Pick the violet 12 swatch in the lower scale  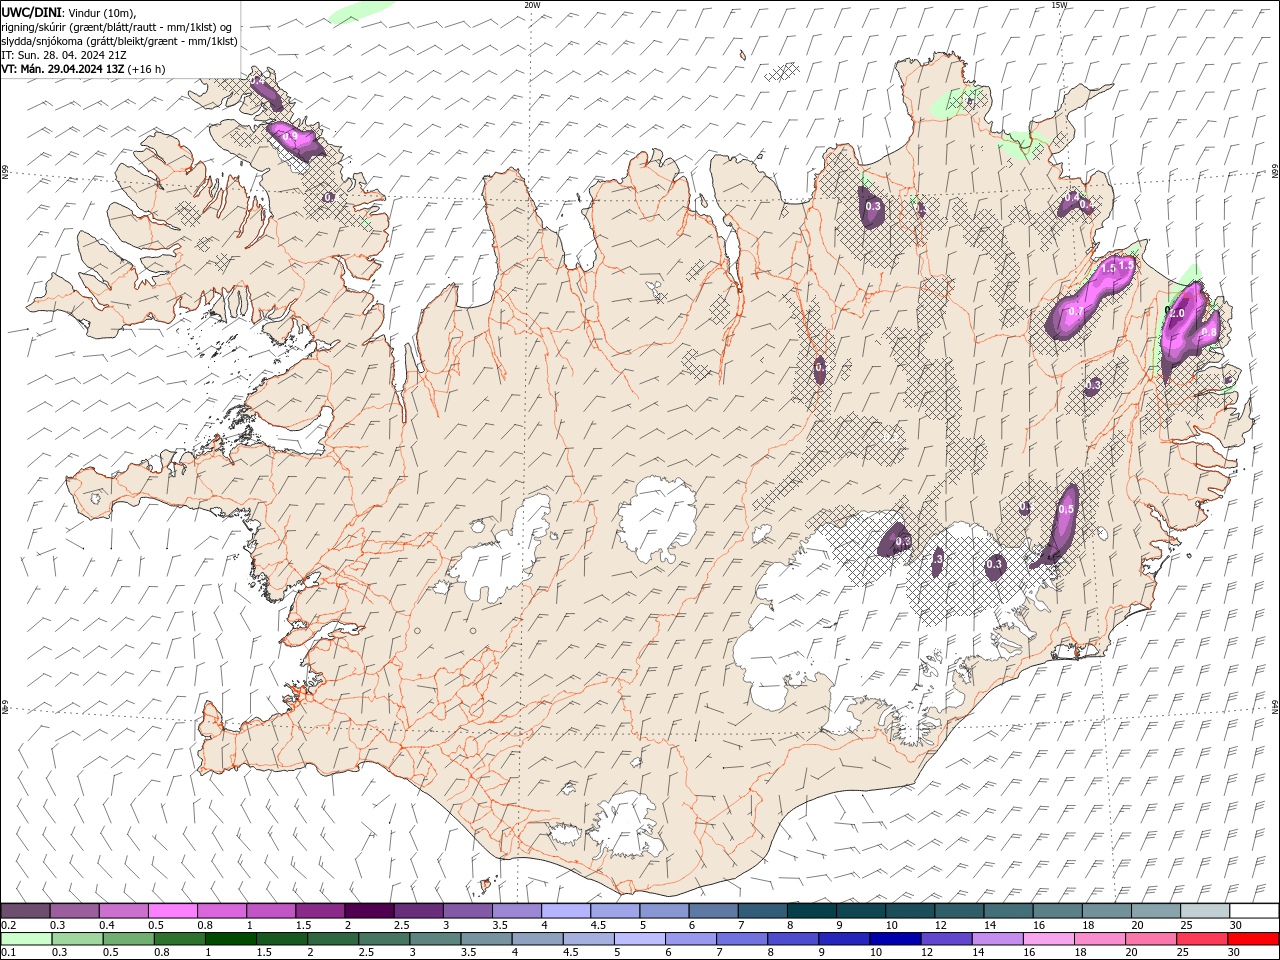(x=946, y=939)
